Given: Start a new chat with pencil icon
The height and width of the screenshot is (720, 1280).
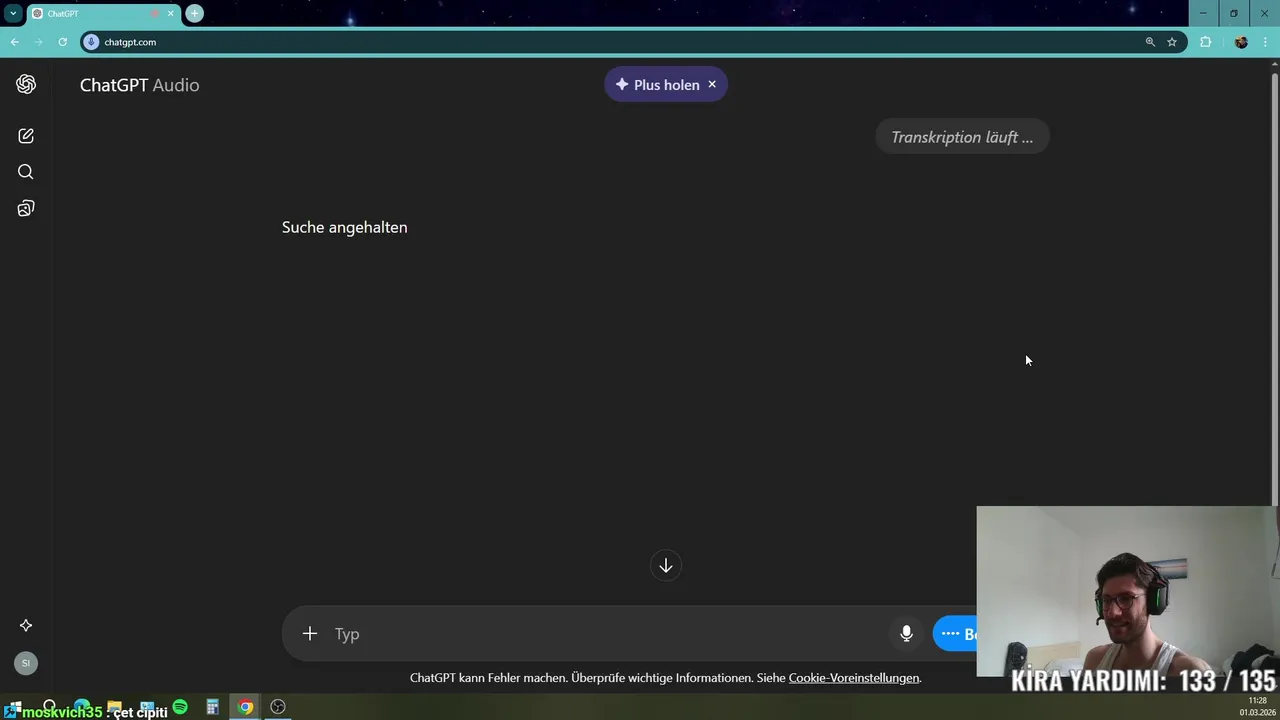Looking at the screenshot, I should pos(26,136).
